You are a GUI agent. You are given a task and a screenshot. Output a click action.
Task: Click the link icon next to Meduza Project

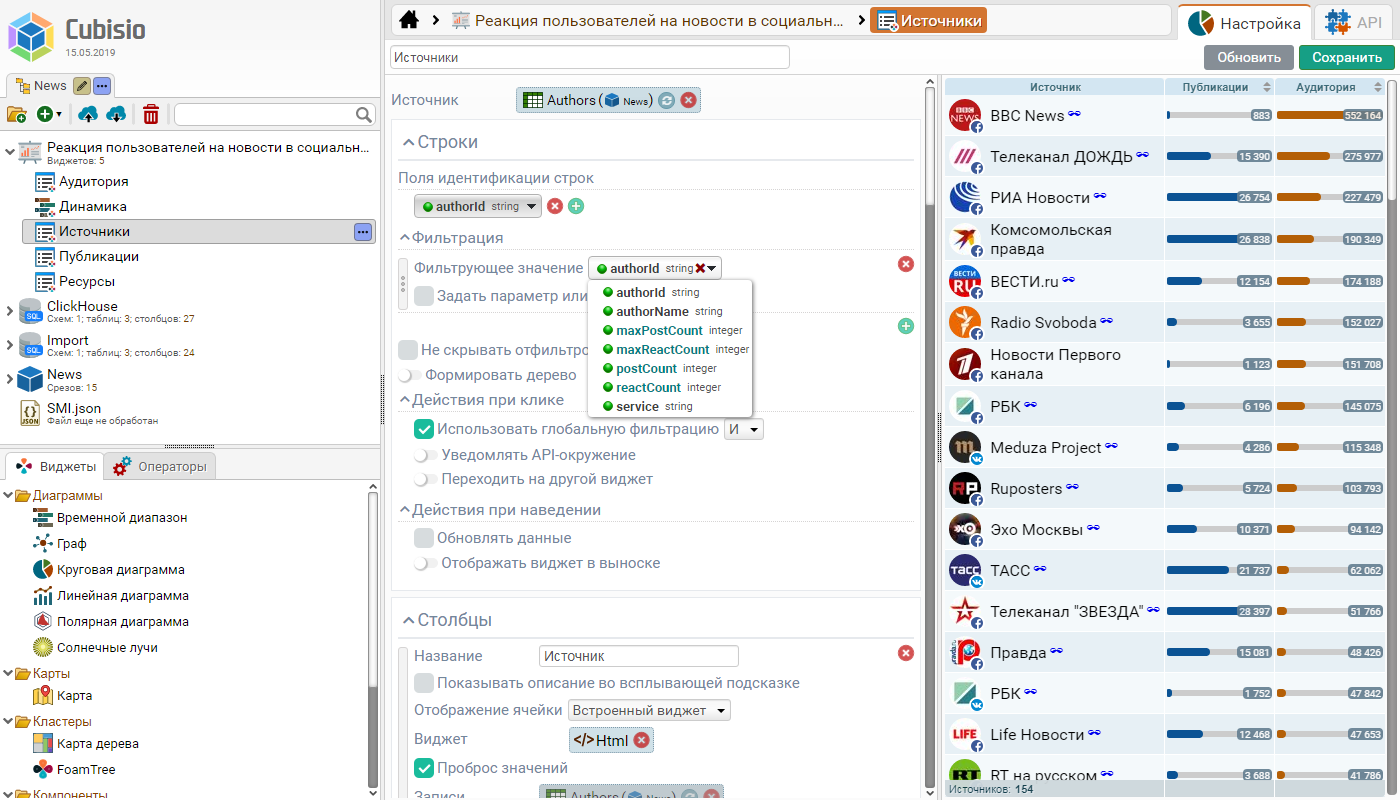(1111, 446)
